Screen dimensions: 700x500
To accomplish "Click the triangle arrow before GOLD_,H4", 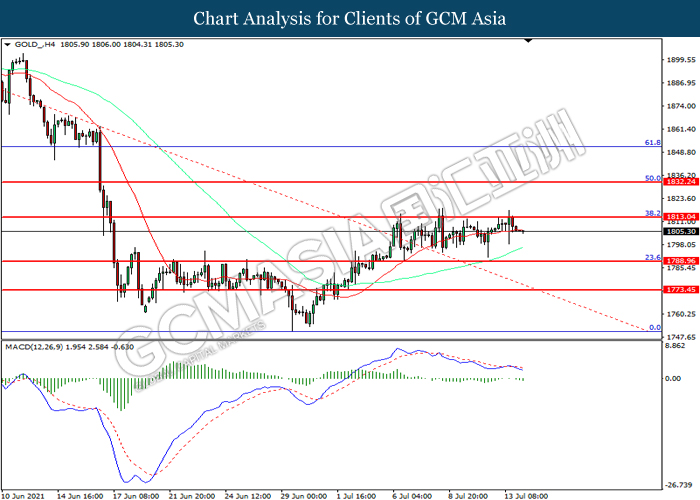I will point(8,45).
